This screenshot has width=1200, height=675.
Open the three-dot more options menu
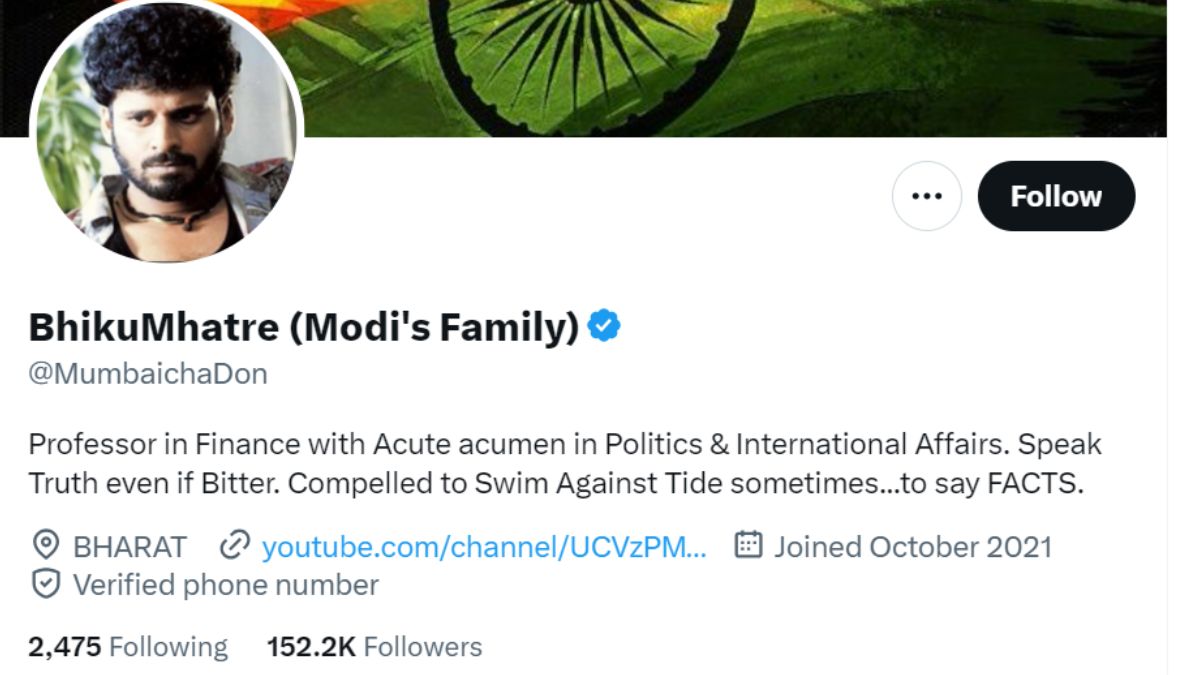click(x=927, y=196)
